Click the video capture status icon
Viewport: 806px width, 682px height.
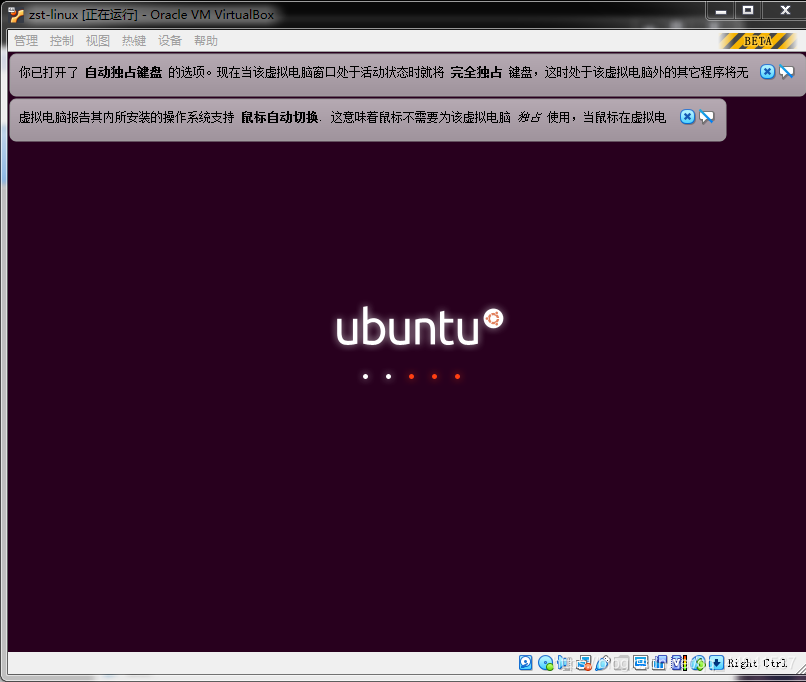tap(660, 662)
